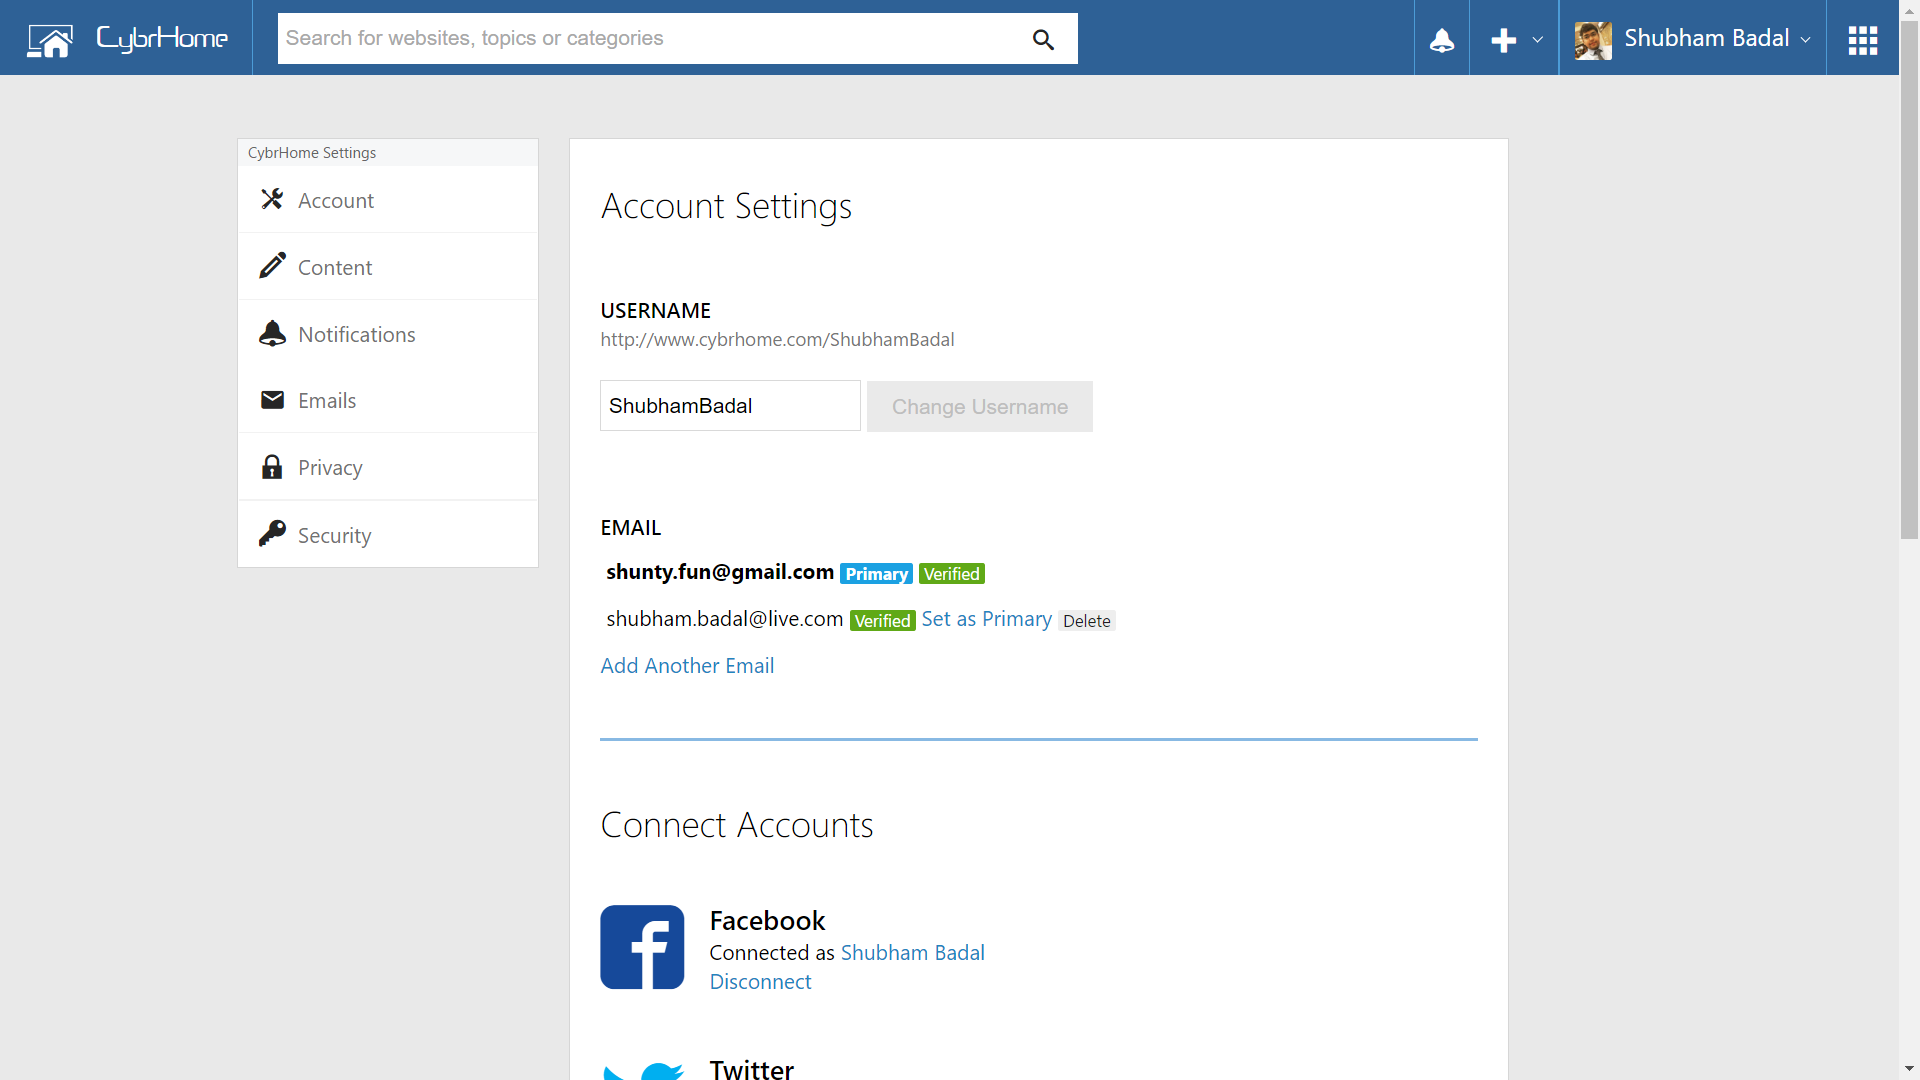Click the Verified badge beside shubham.badal@live.com
The image size is (1920, 1080).
[883, 621]
